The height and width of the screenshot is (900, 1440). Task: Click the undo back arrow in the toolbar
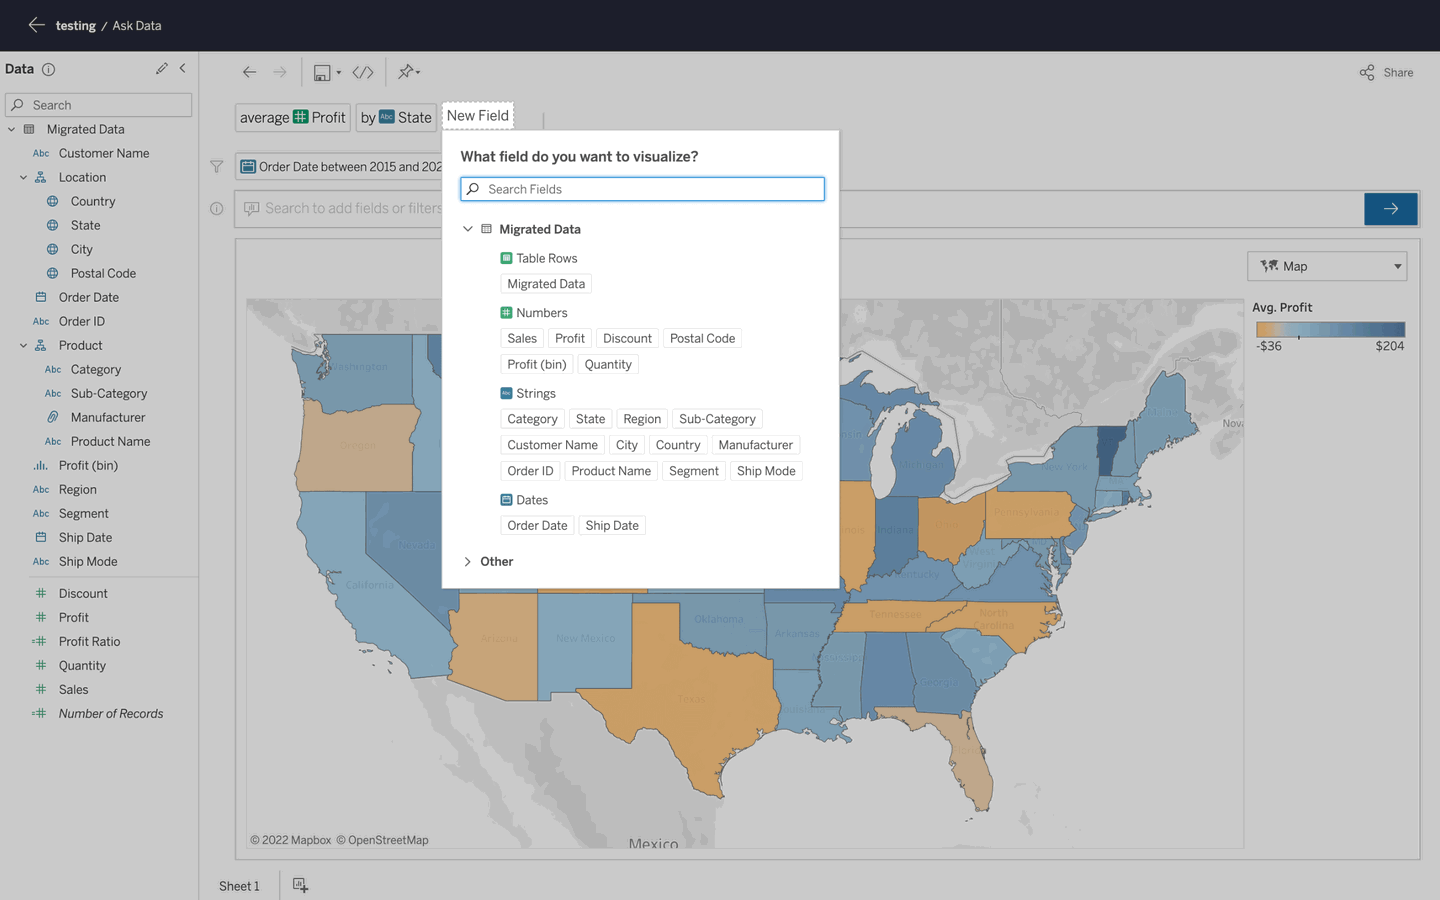(249, 71)
